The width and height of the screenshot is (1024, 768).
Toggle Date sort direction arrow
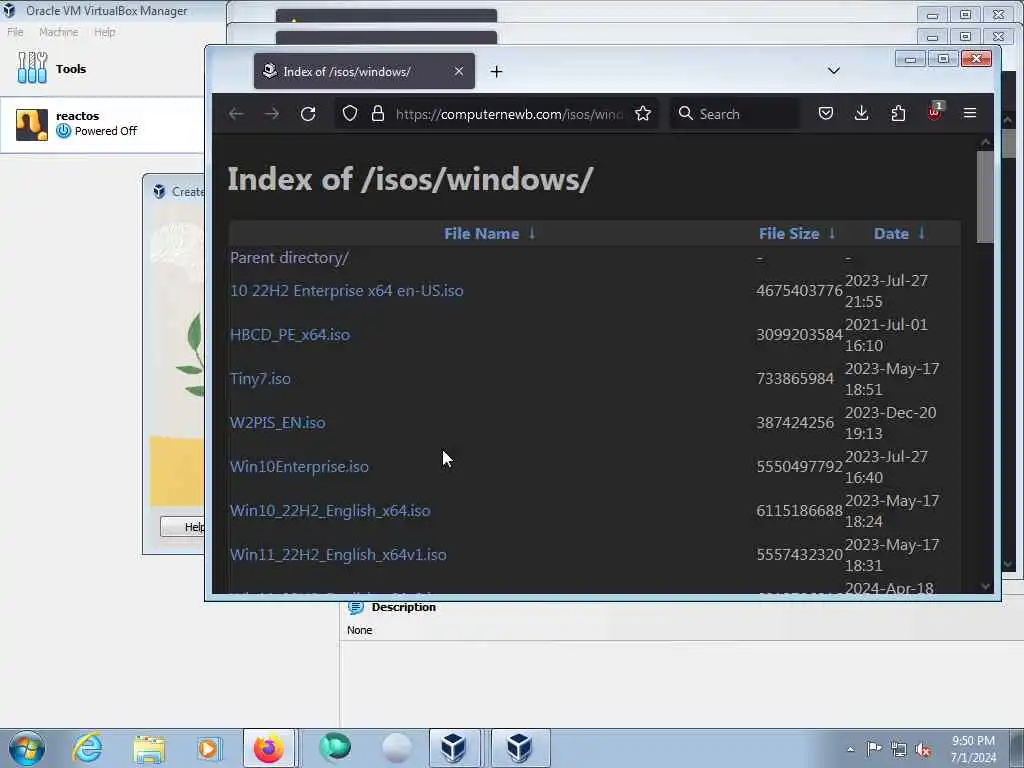(921, 233)
